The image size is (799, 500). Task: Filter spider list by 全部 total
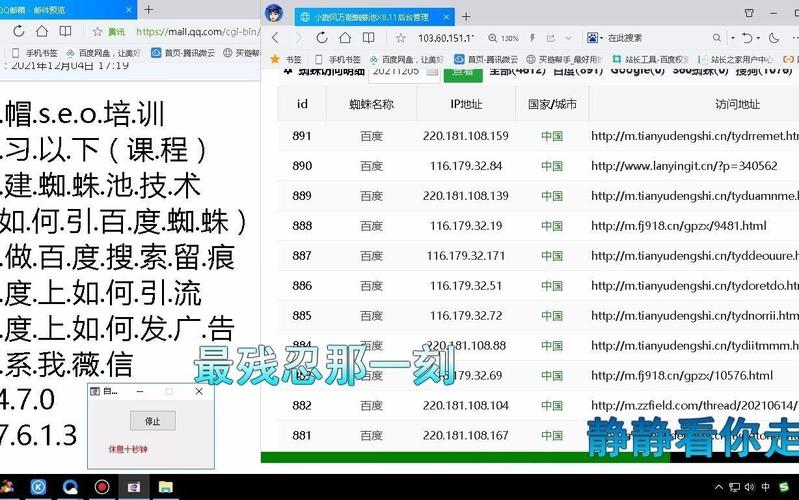pyautogui.click(x=517, y=71)
